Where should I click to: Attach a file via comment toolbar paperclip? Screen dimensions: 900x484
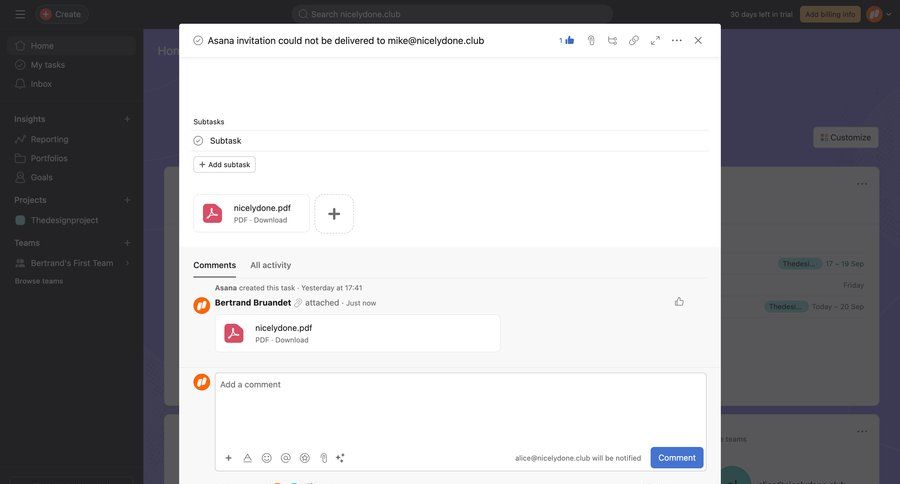coord(324,458)
